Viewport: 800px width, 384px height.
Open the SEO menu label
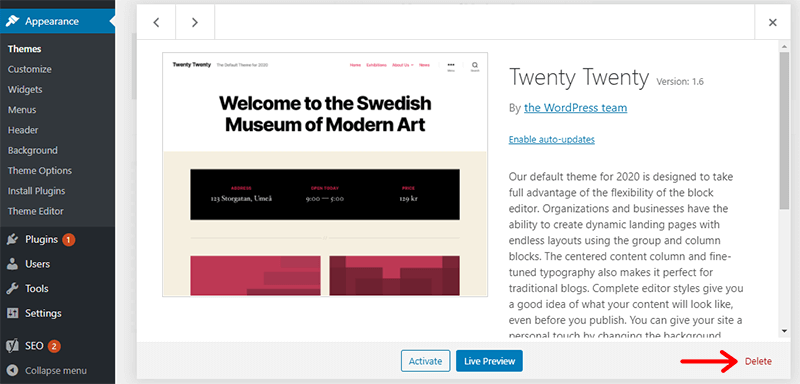tap(35, 346)
